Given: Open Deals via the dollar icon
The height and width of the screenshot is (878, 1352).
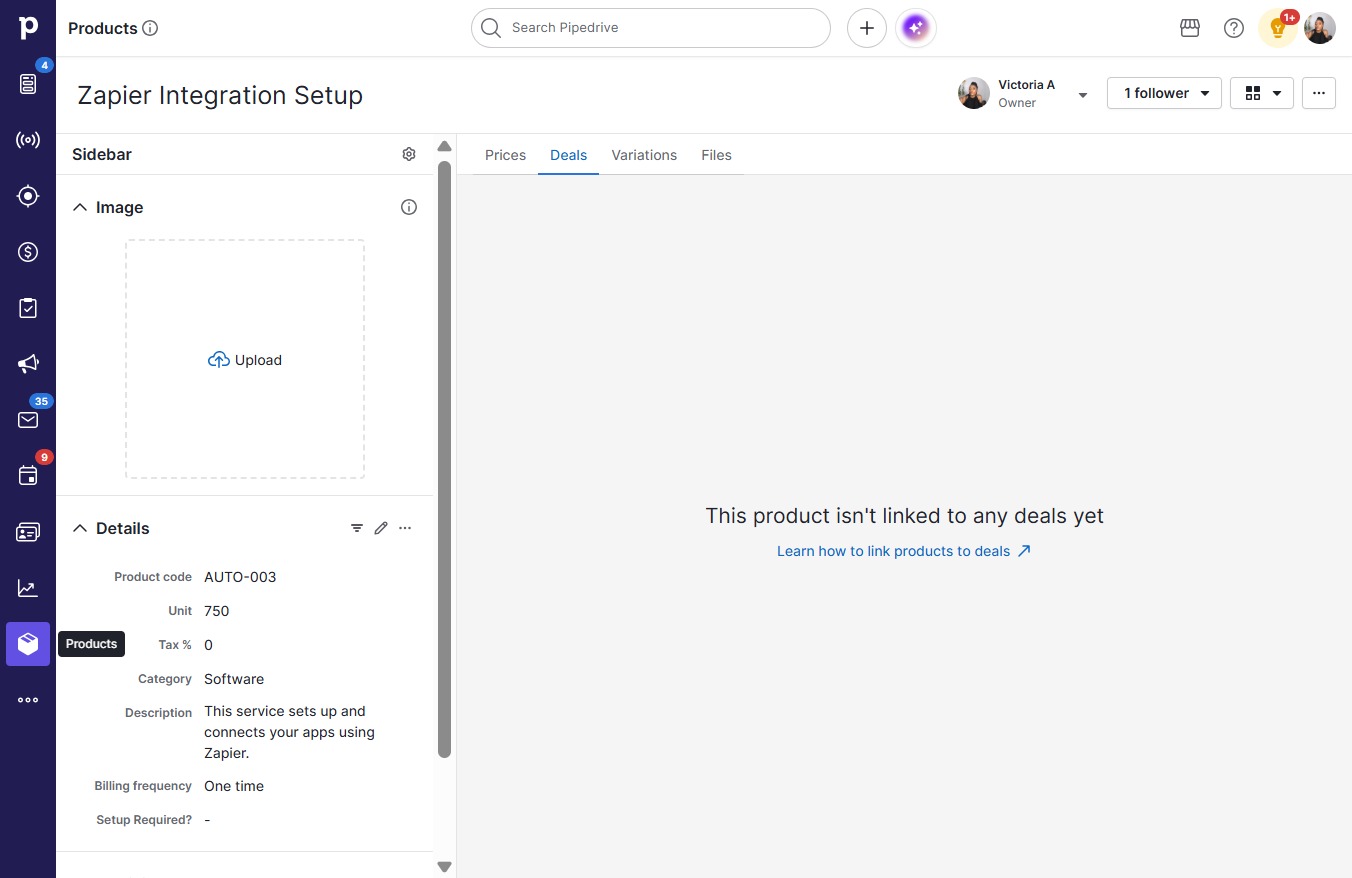Looking at the screenshot, I should click(x=28, y=252).
